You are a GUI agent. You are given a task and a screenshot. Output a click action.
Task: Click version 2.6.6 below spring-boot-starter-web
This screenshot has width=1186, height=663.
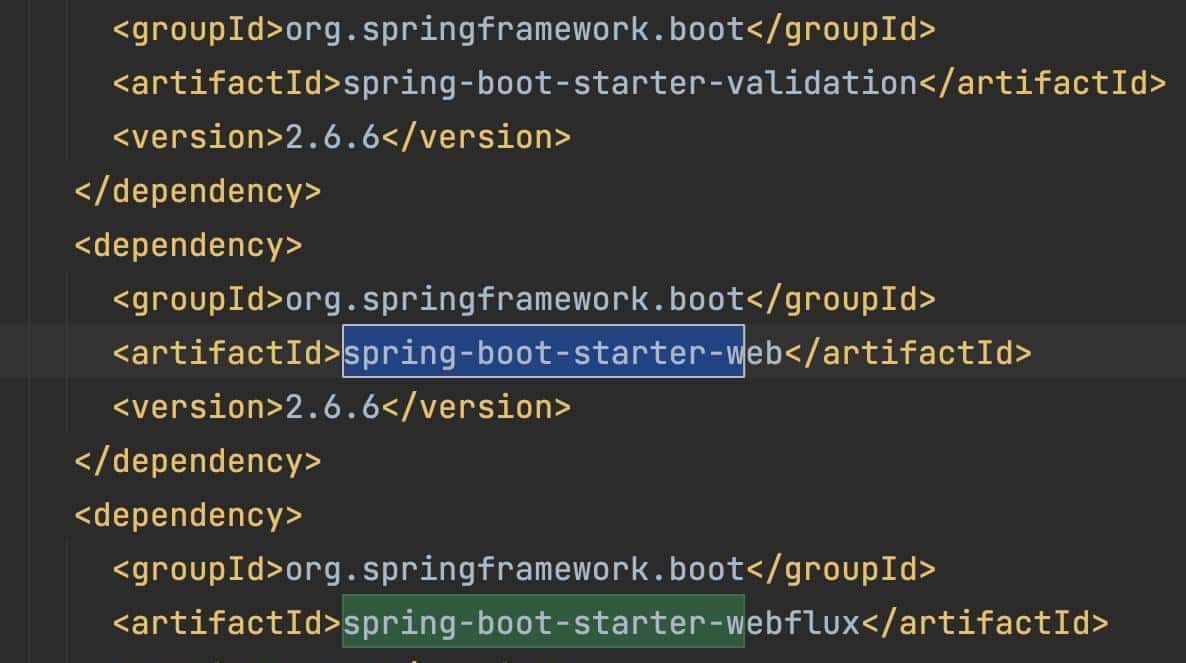tap(333, 407)
